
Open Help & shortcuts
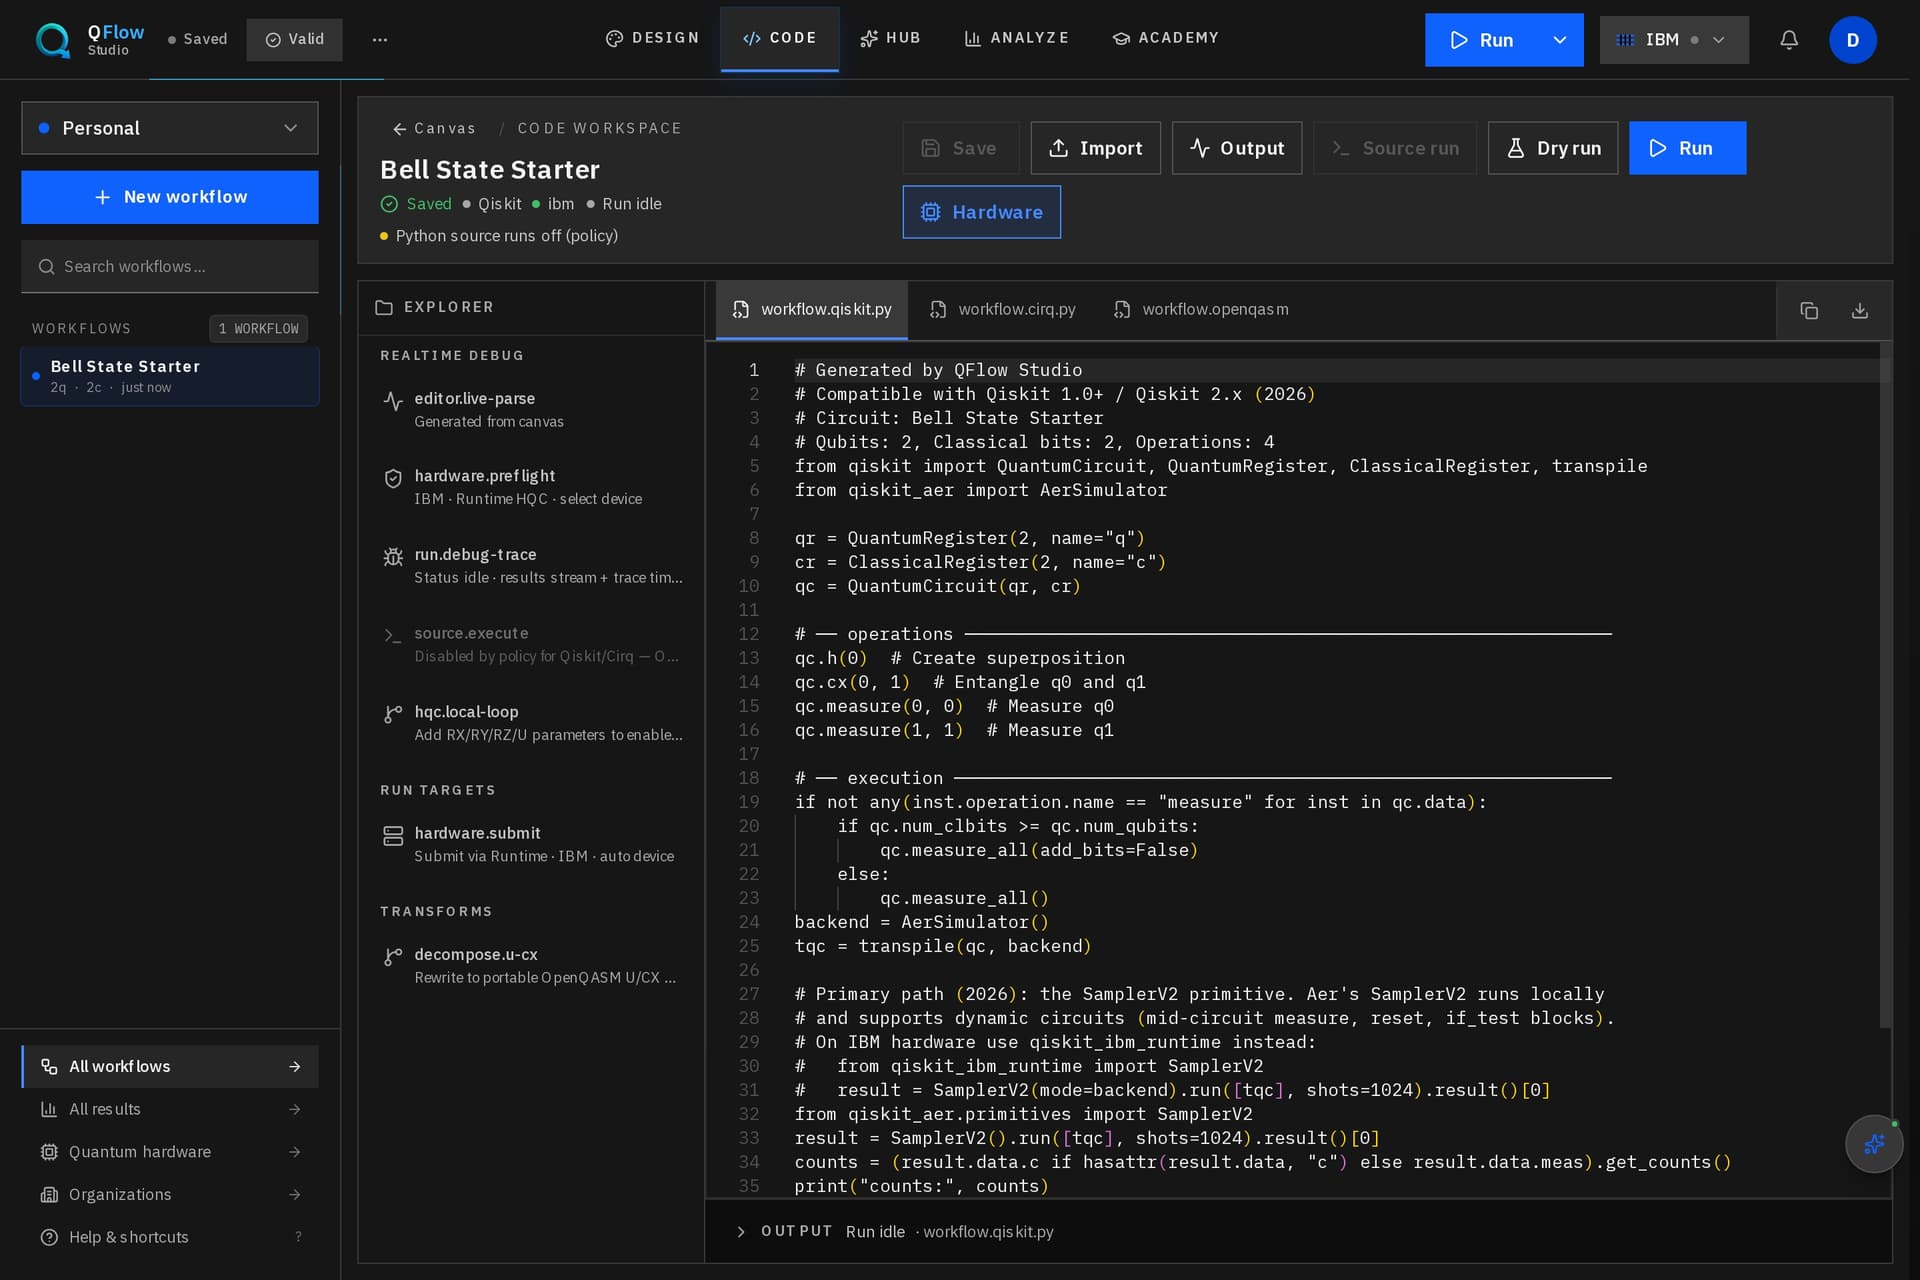[170, 1237]
